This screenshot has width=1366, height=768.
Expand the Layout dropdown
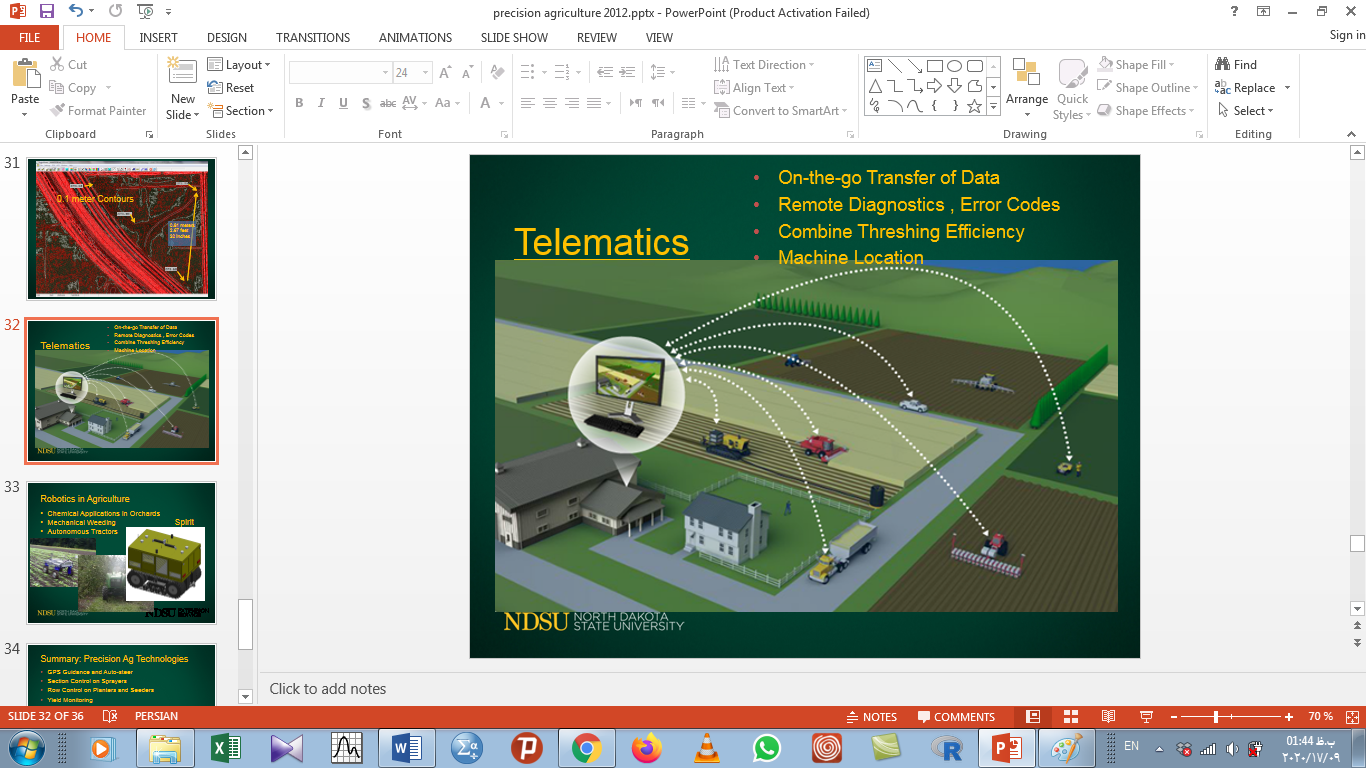(x=240, y=65)
